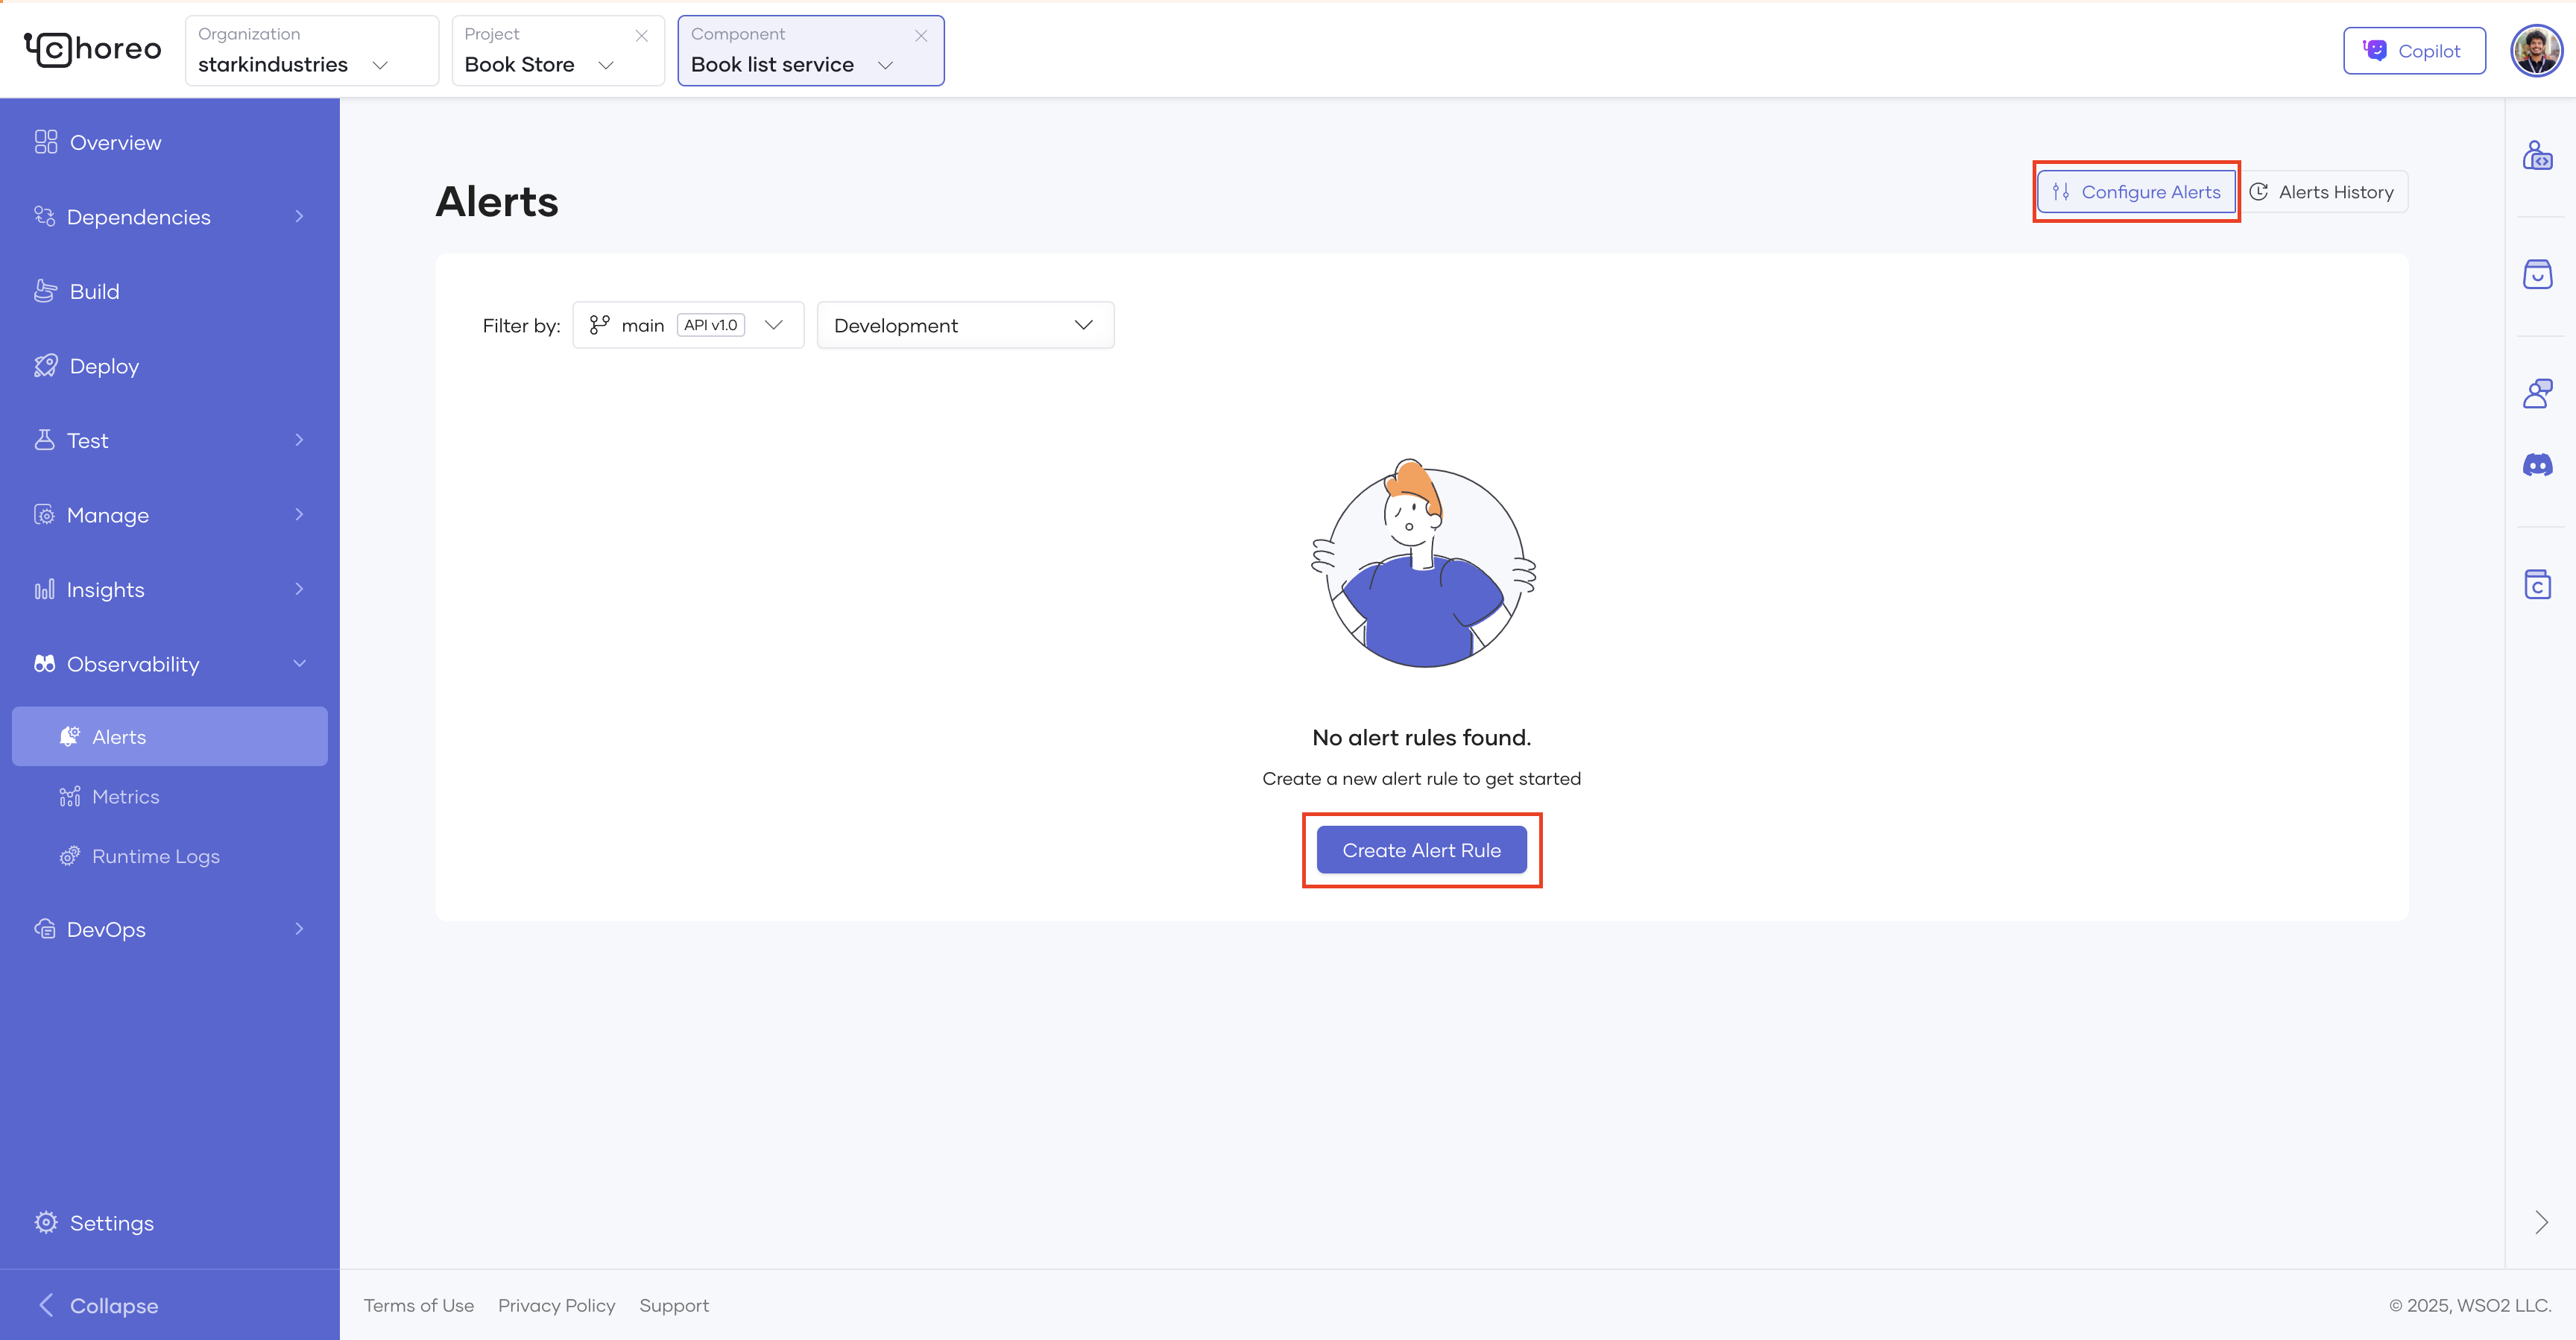2576x1340 pixels.
Task: Expand the right panel chevron arrow
Action: click(x=2541, y=1222)
